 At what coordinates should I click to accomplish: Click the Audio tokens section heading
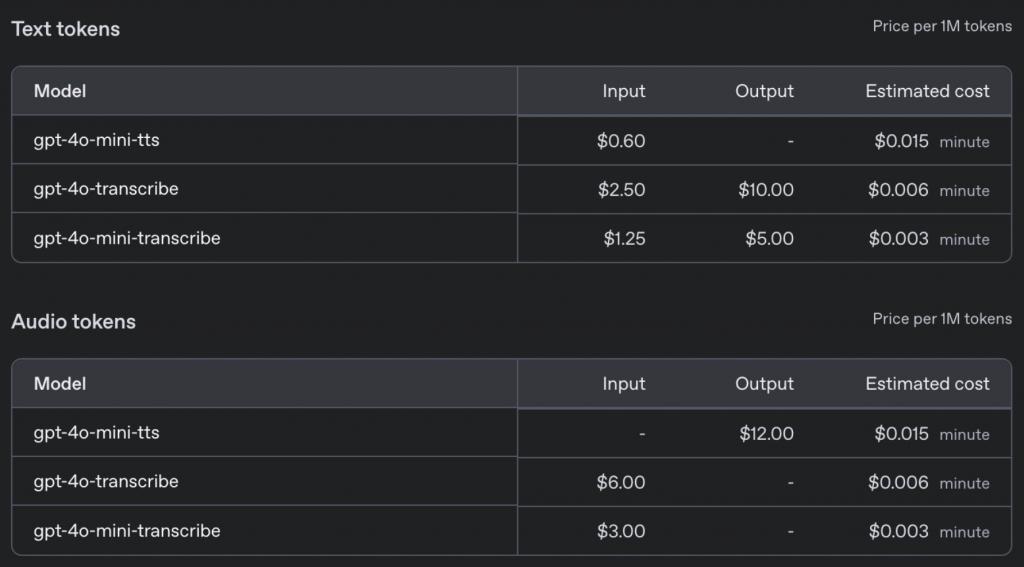73,322
